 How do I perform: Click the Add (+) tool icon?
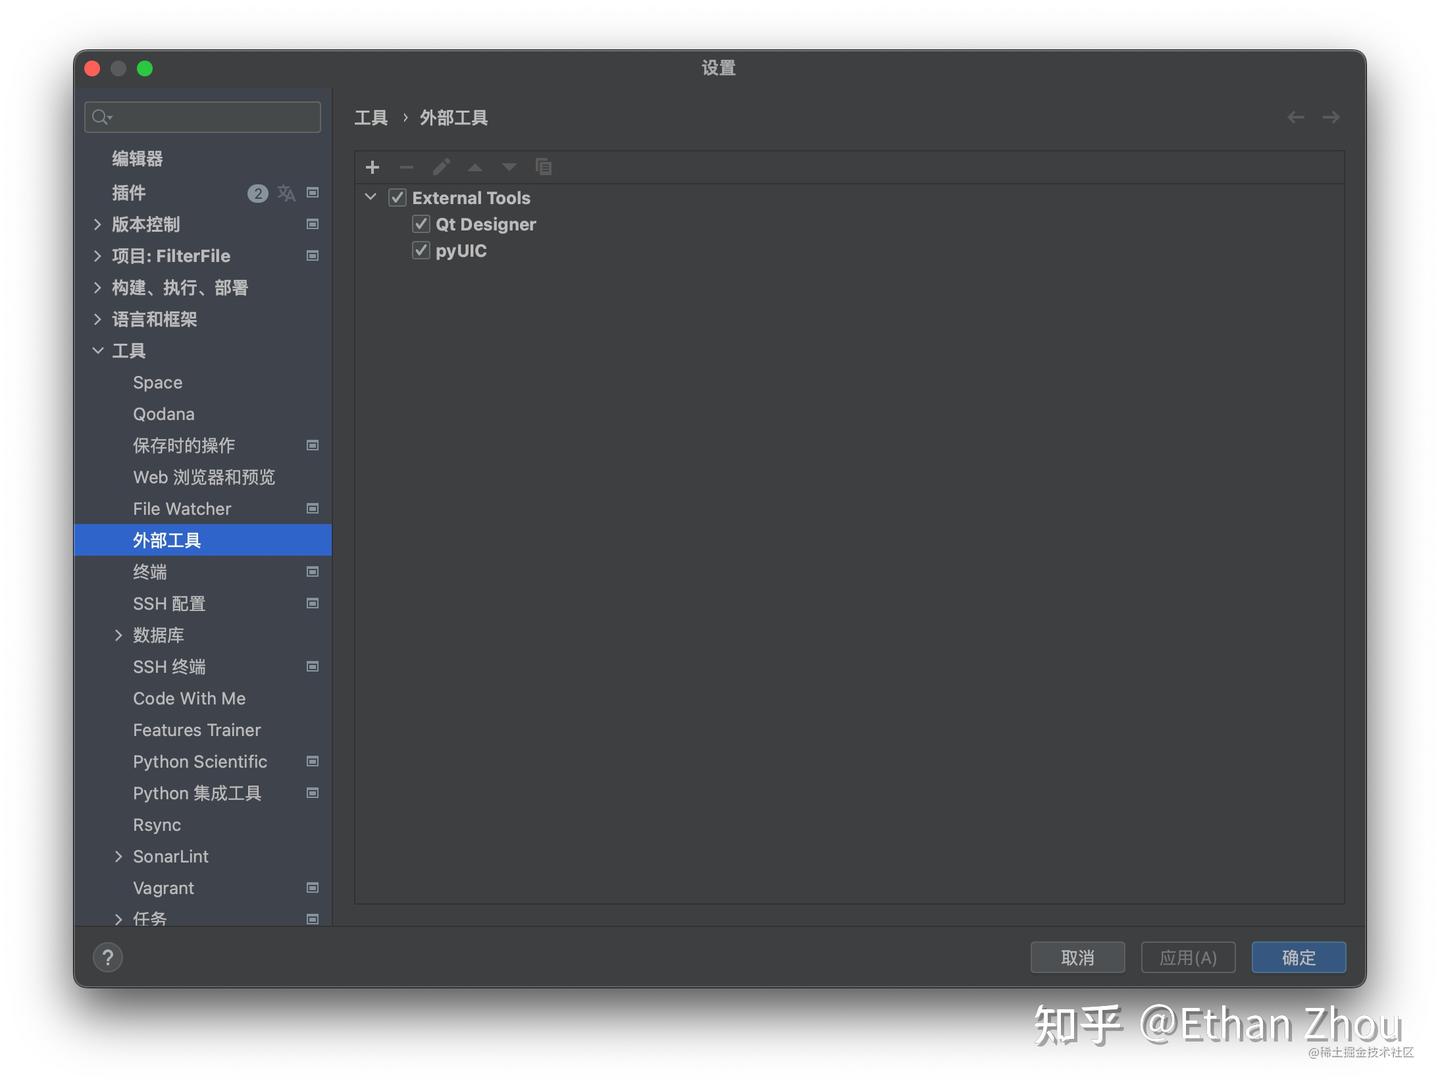click(372, 167)
